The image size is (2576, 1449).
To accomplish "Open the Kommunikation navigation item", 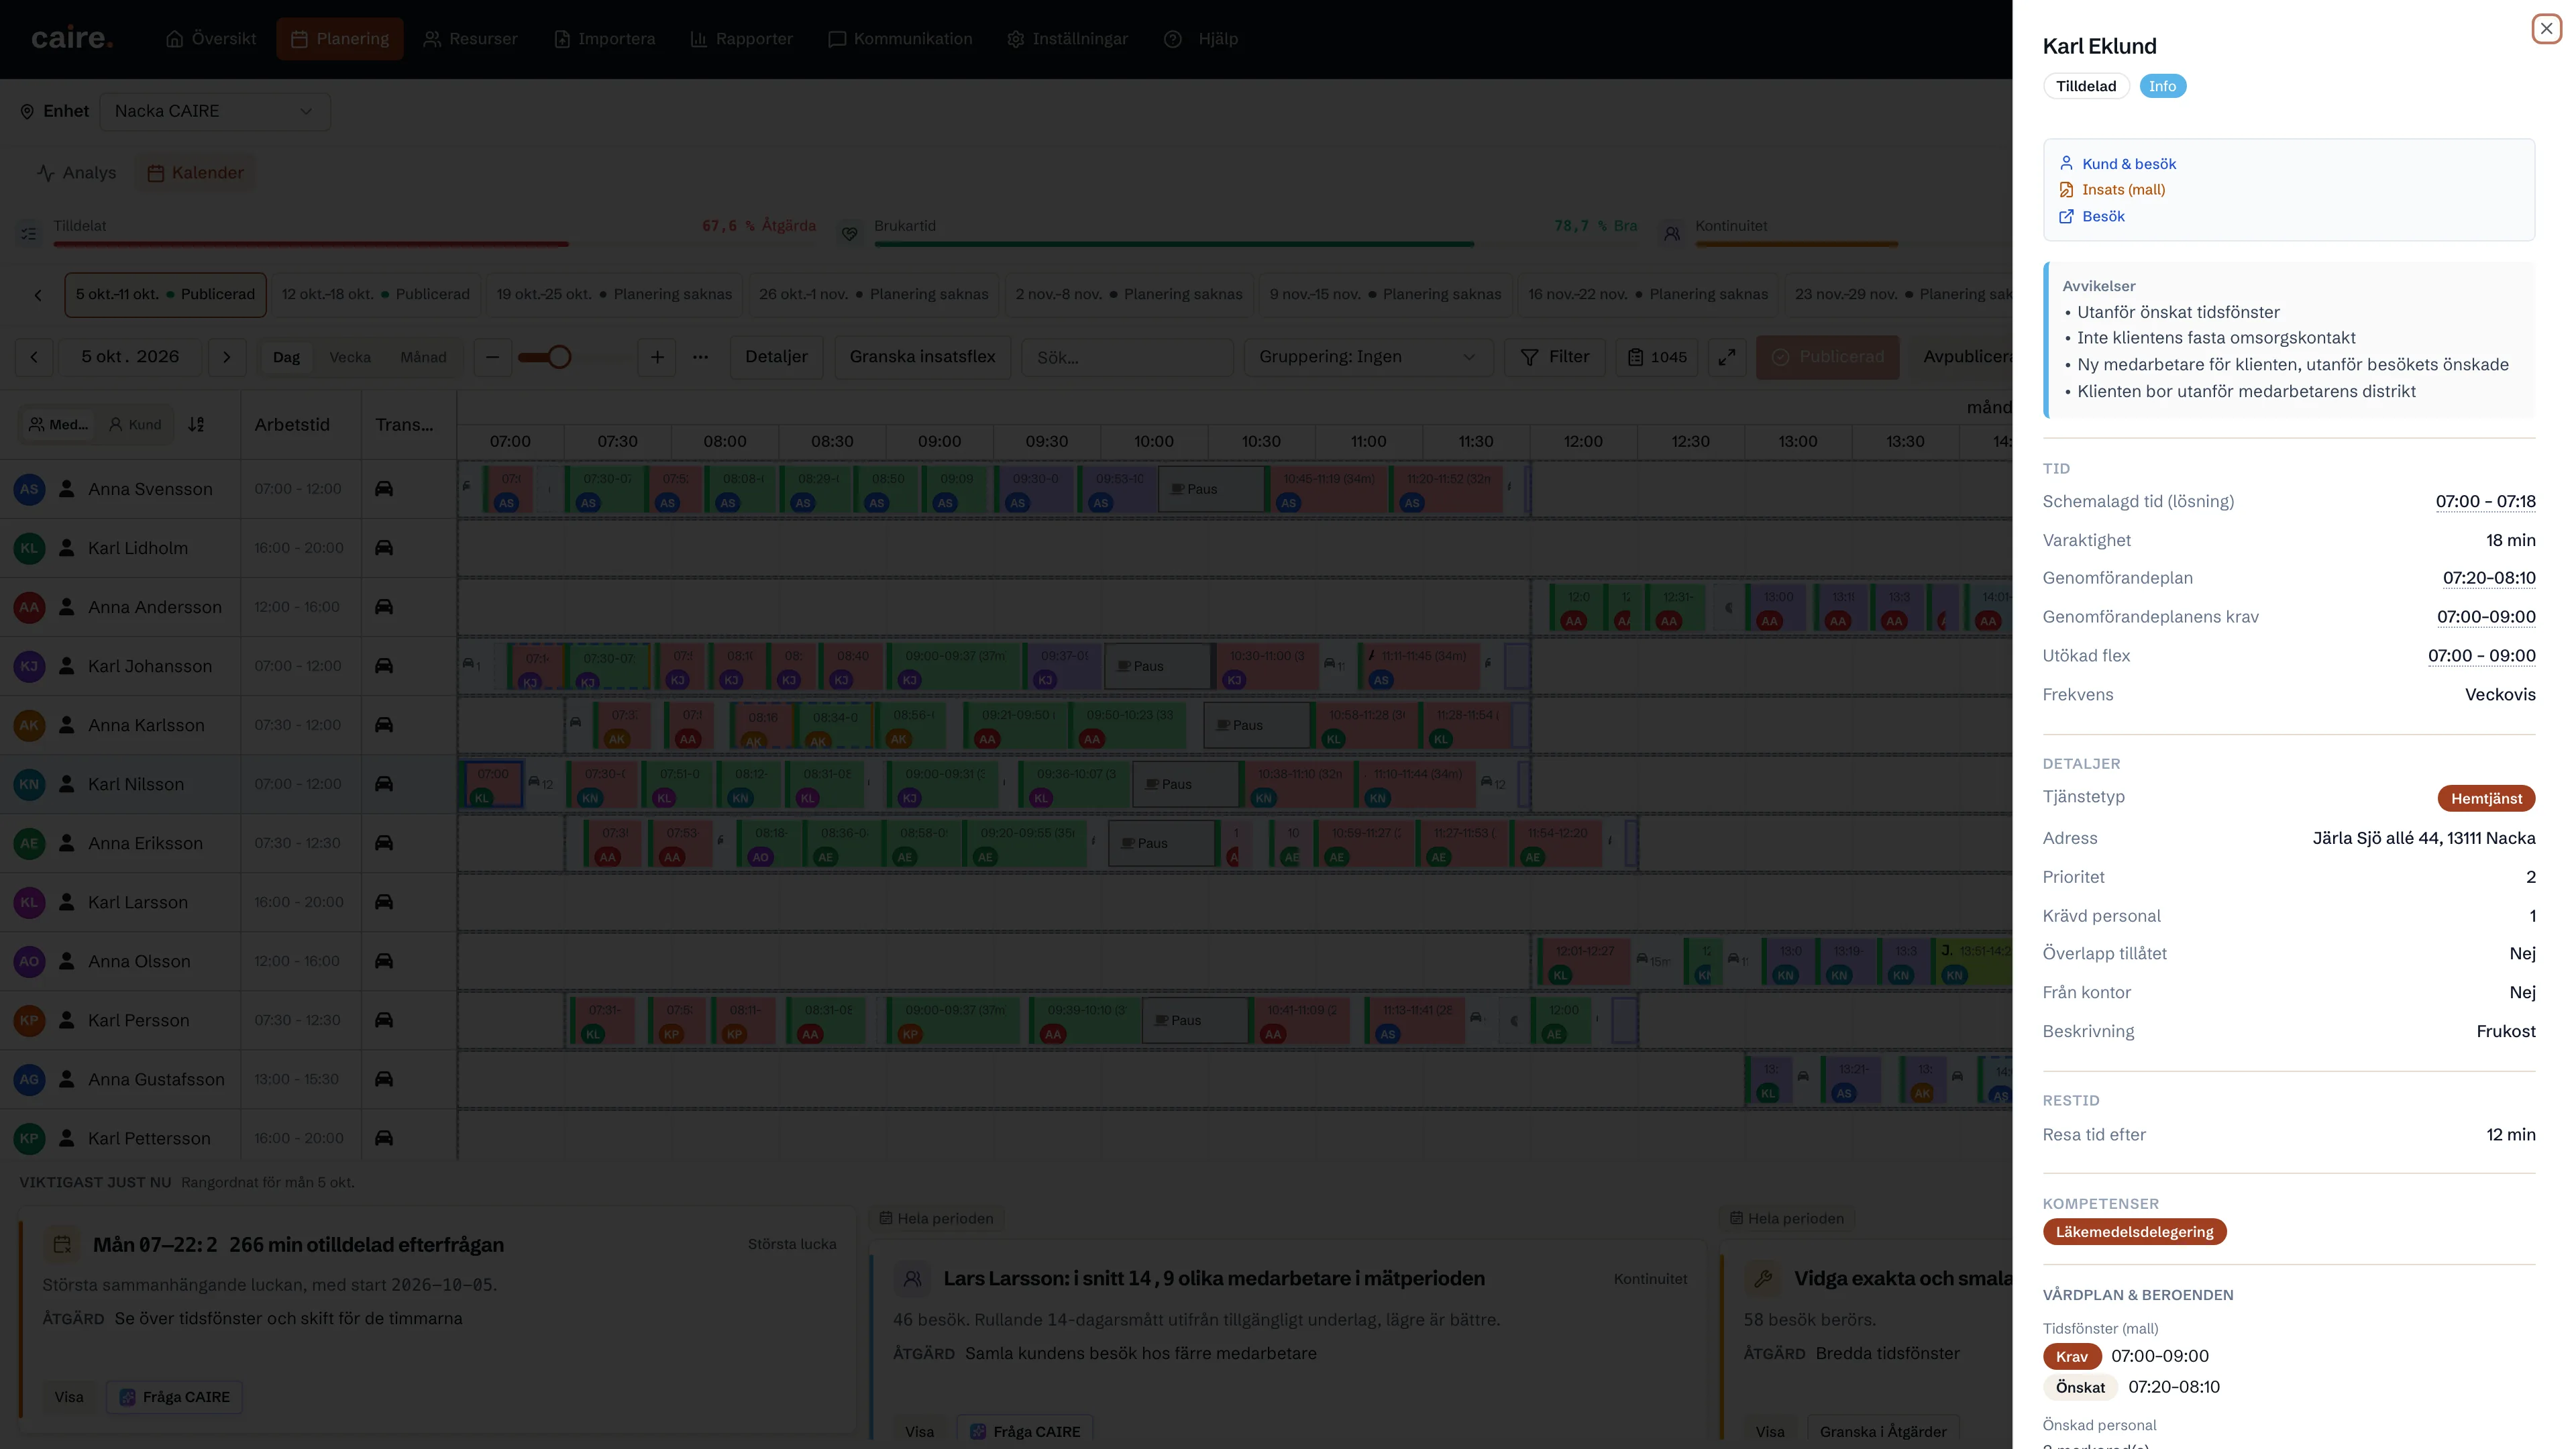I will 900,39.
